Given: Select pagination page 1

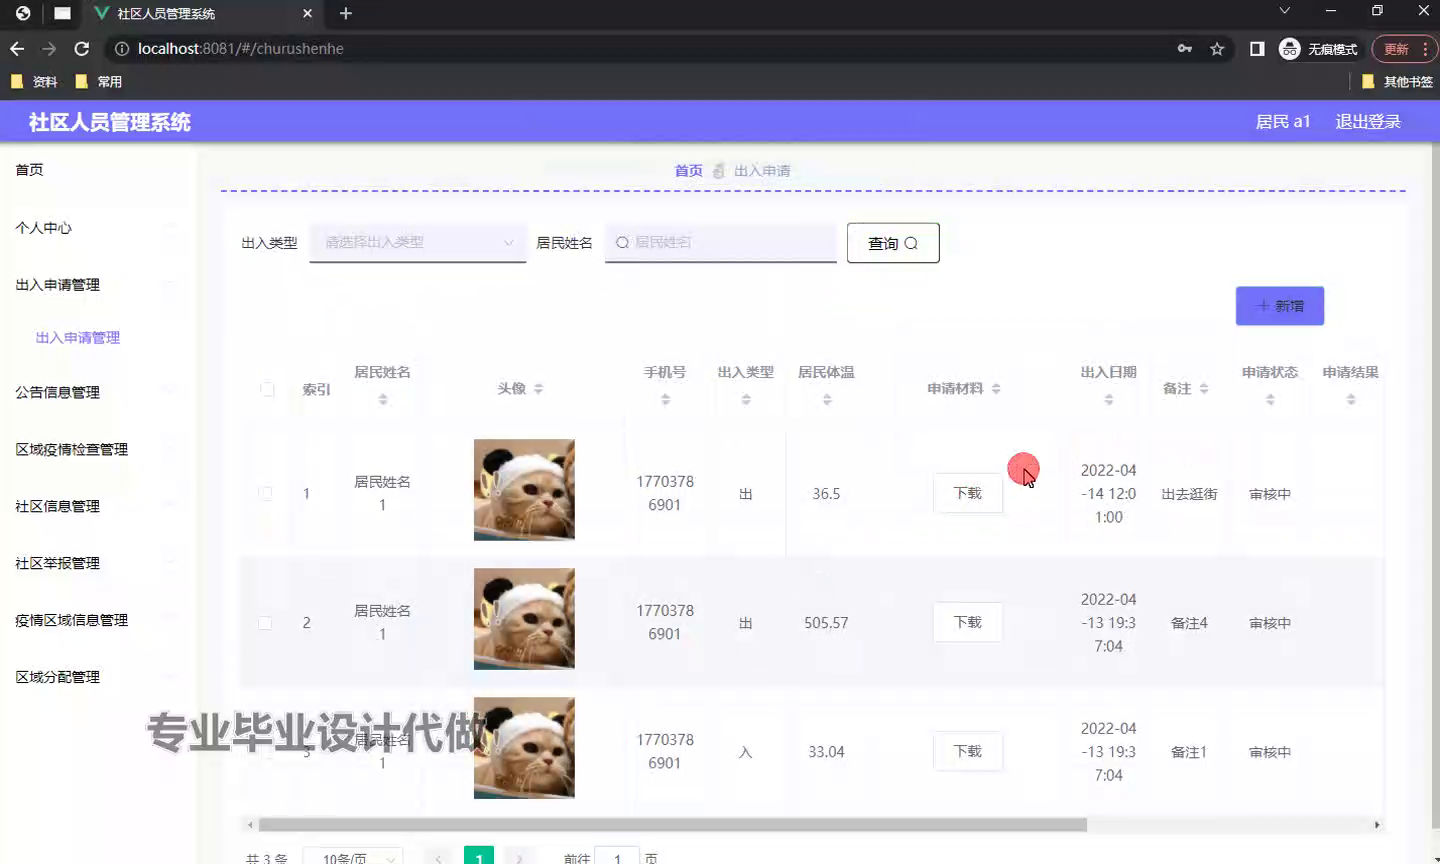Looking at the screenshot, I should [479, 857].
